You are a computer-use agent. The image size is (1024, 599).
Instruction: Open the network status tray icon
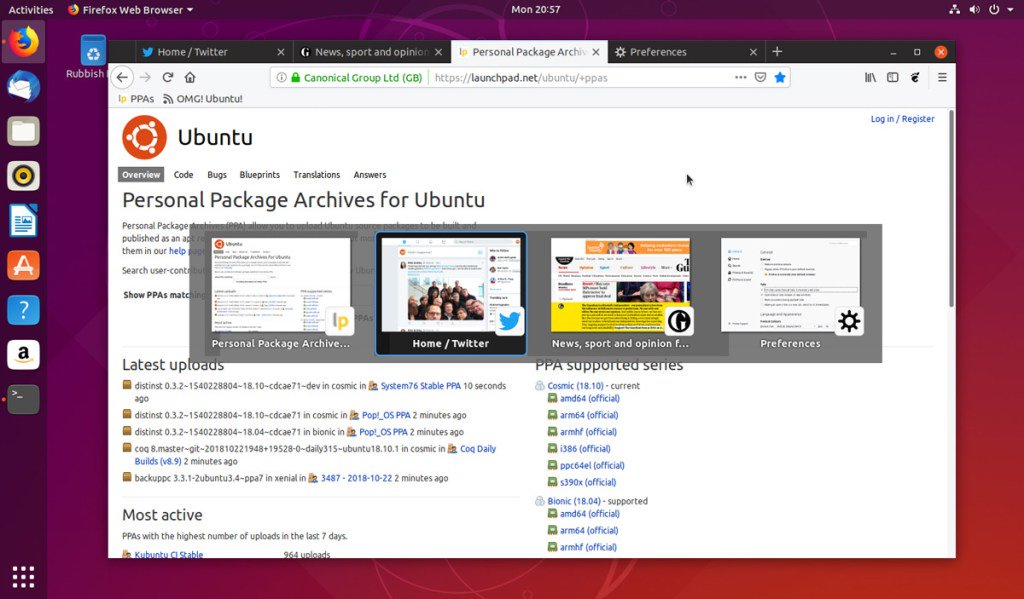click(x=954, y=9)
